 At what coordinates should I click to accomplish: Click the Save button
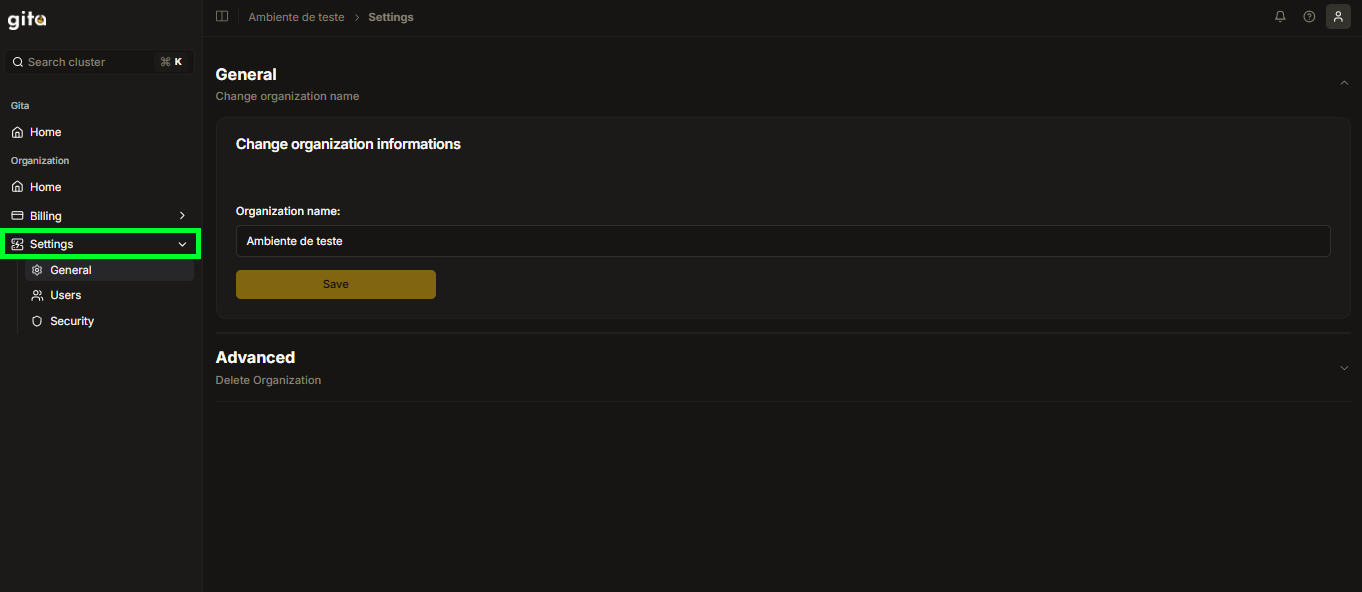click(336, 284)
